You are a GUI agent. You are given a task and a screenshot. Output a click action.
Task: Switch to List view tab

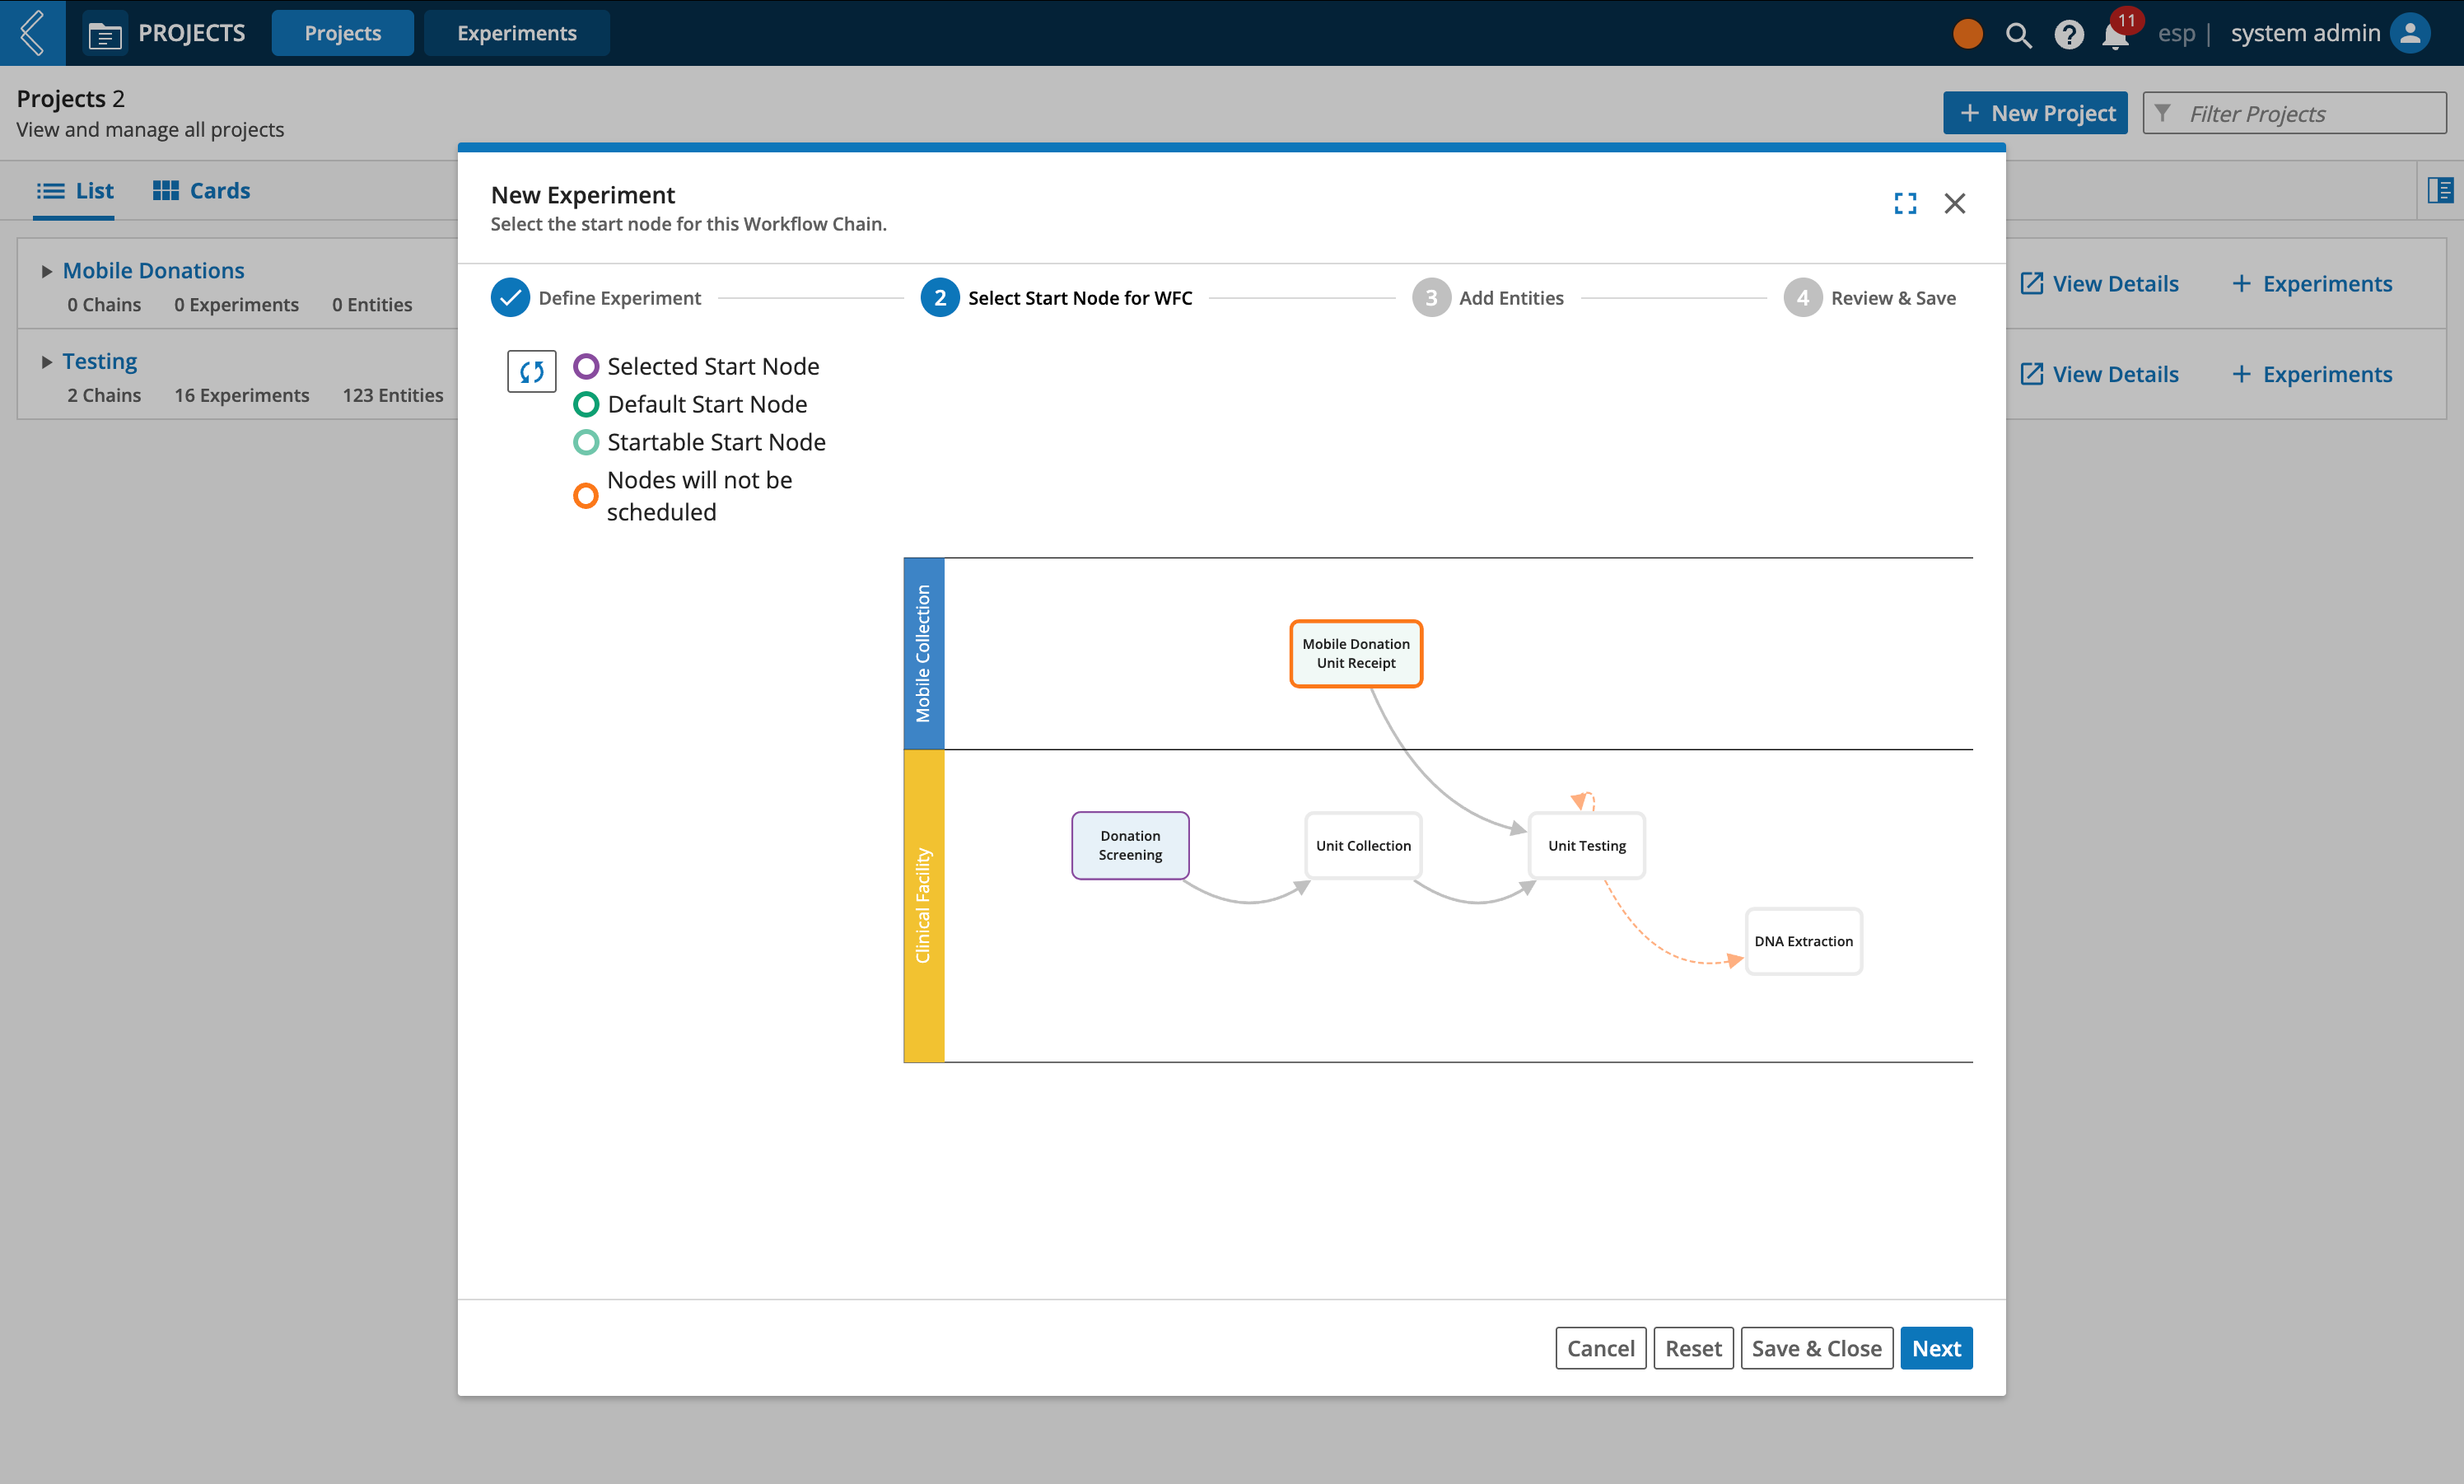tap(74, 190)
